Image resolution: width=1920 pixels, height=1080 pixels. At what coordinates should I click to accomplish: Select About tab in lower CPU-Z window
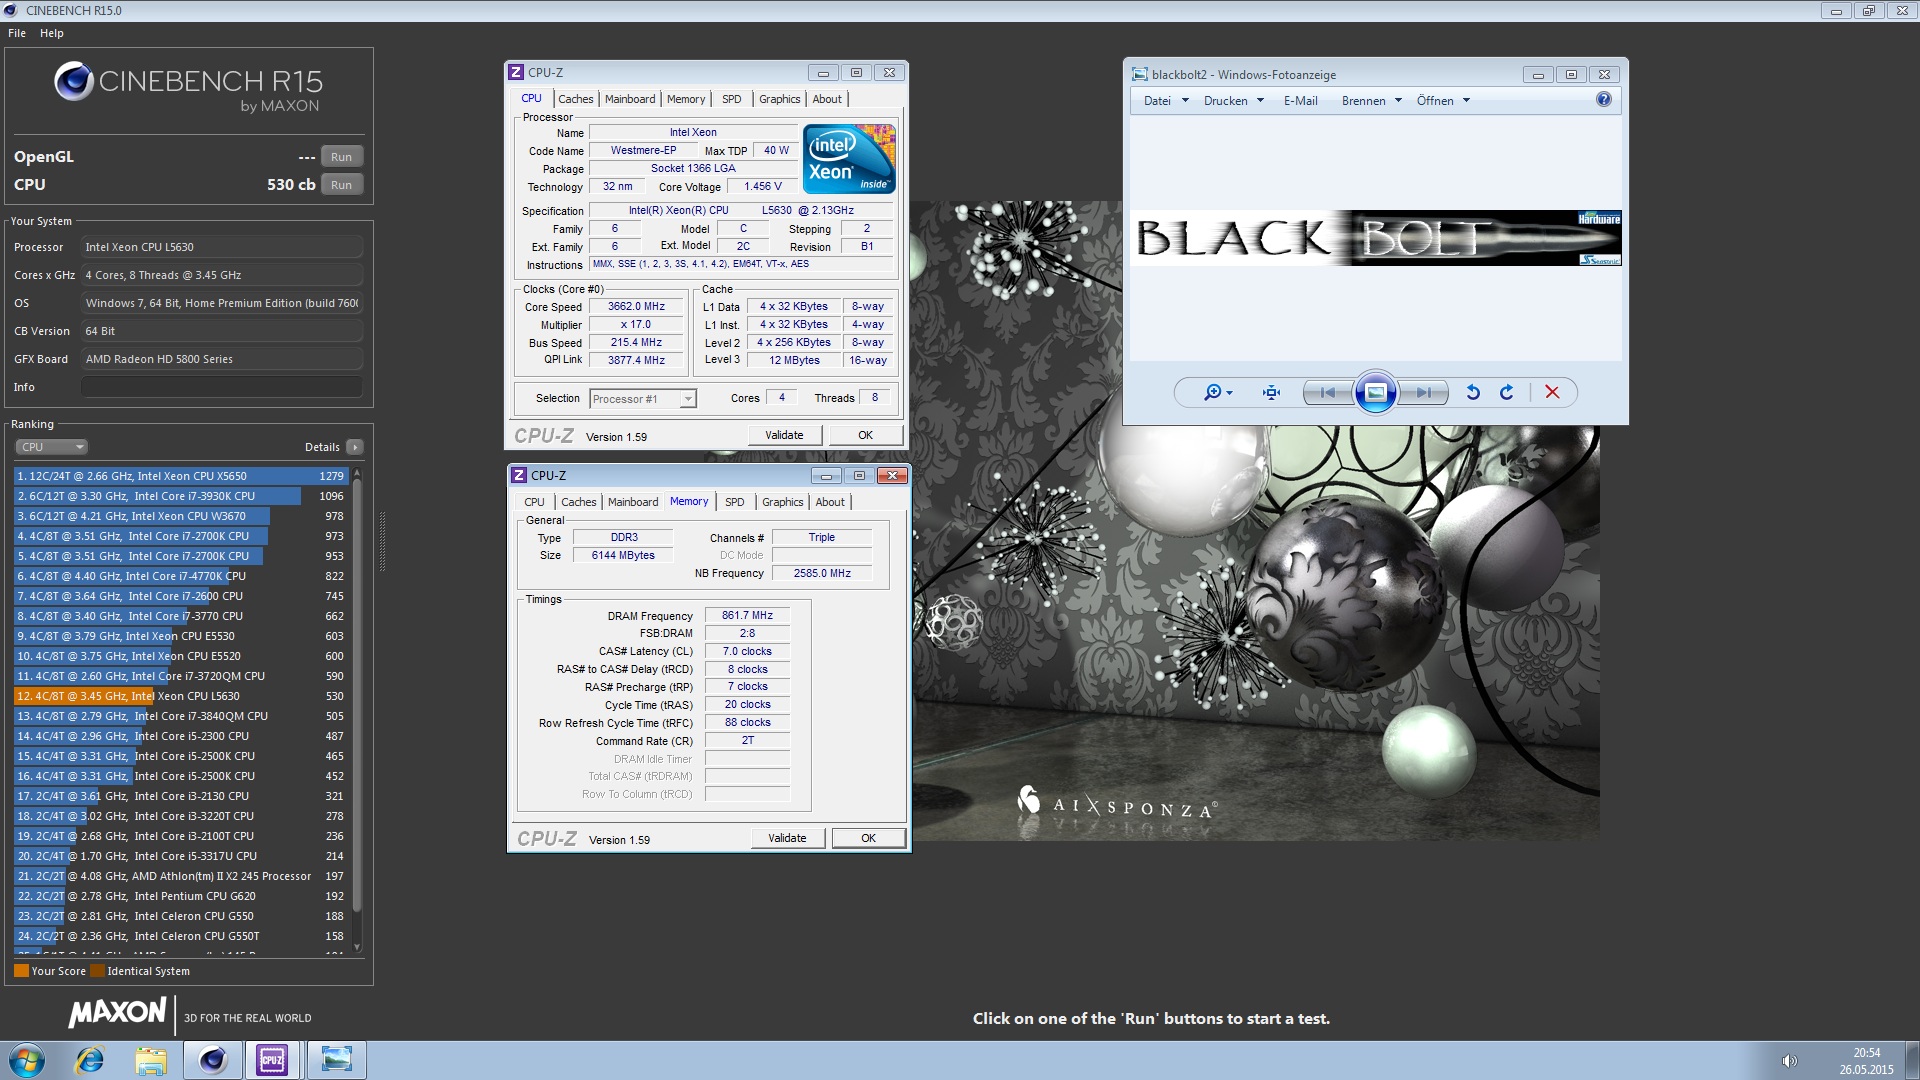click(x=830, y=502)
